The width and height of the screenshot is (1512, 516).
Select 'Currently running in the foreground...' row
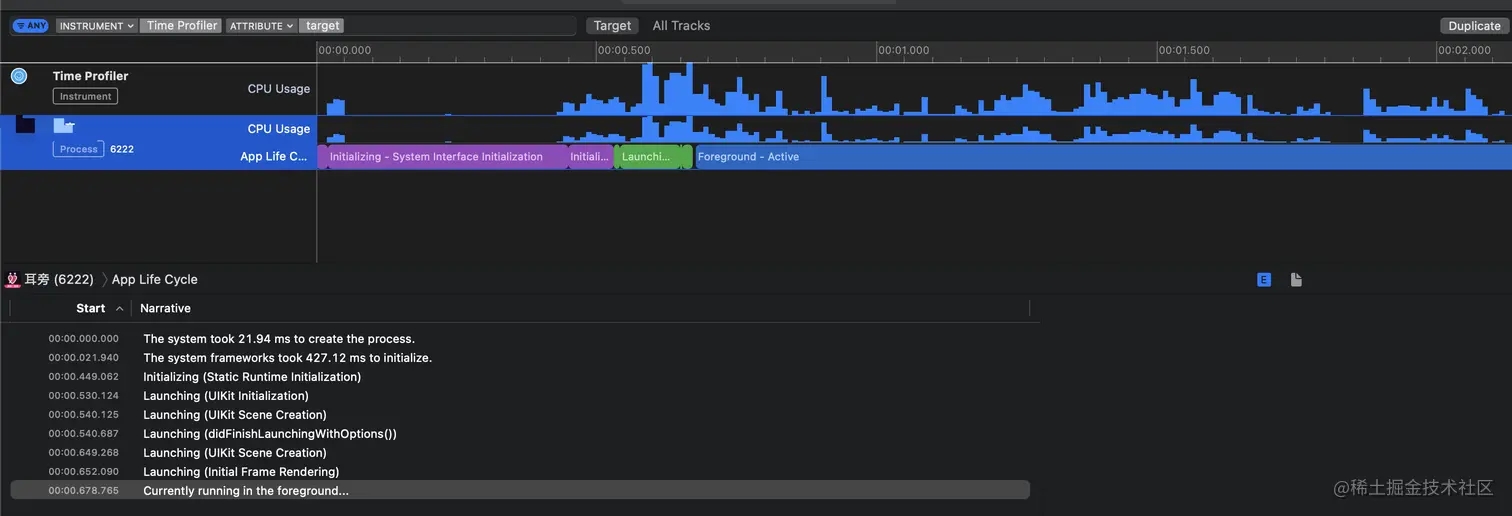[520, 491]
